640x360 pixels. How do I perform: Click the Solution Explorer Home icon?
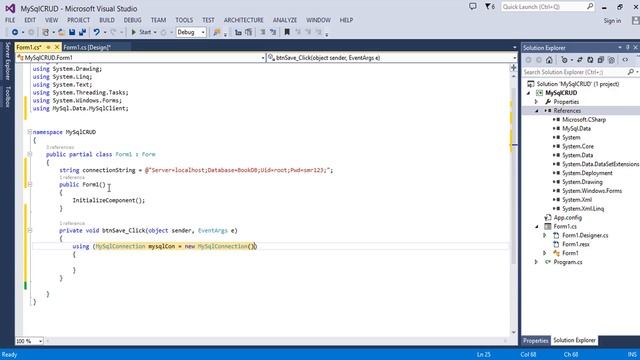click(x=549, y=60)
